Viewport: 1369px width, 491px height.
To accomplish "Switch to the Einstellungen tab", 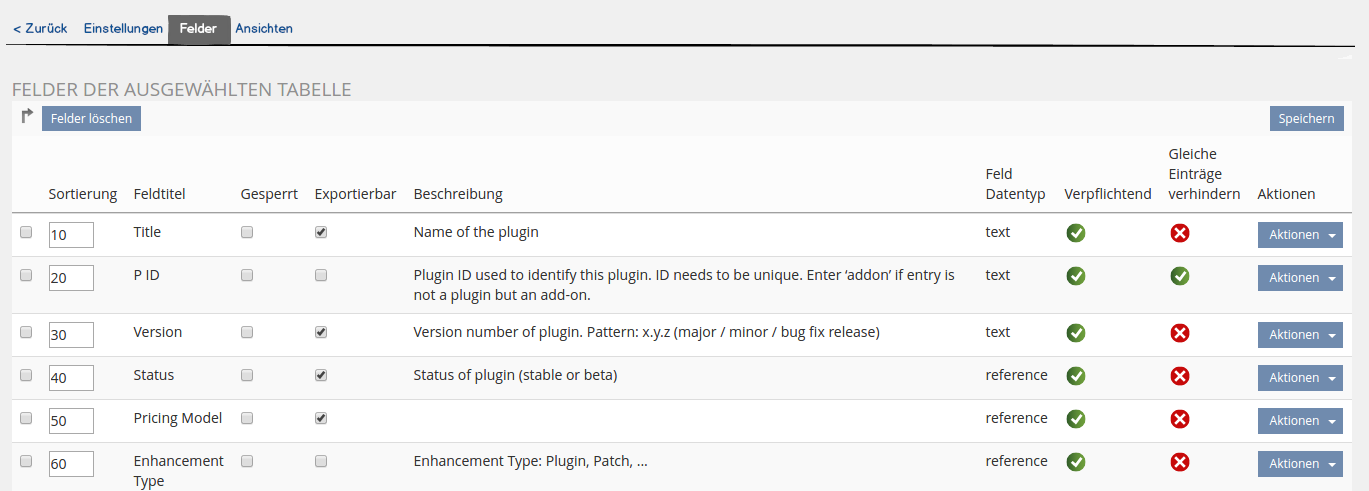I will pyautogui.click(x=123, y=29).
